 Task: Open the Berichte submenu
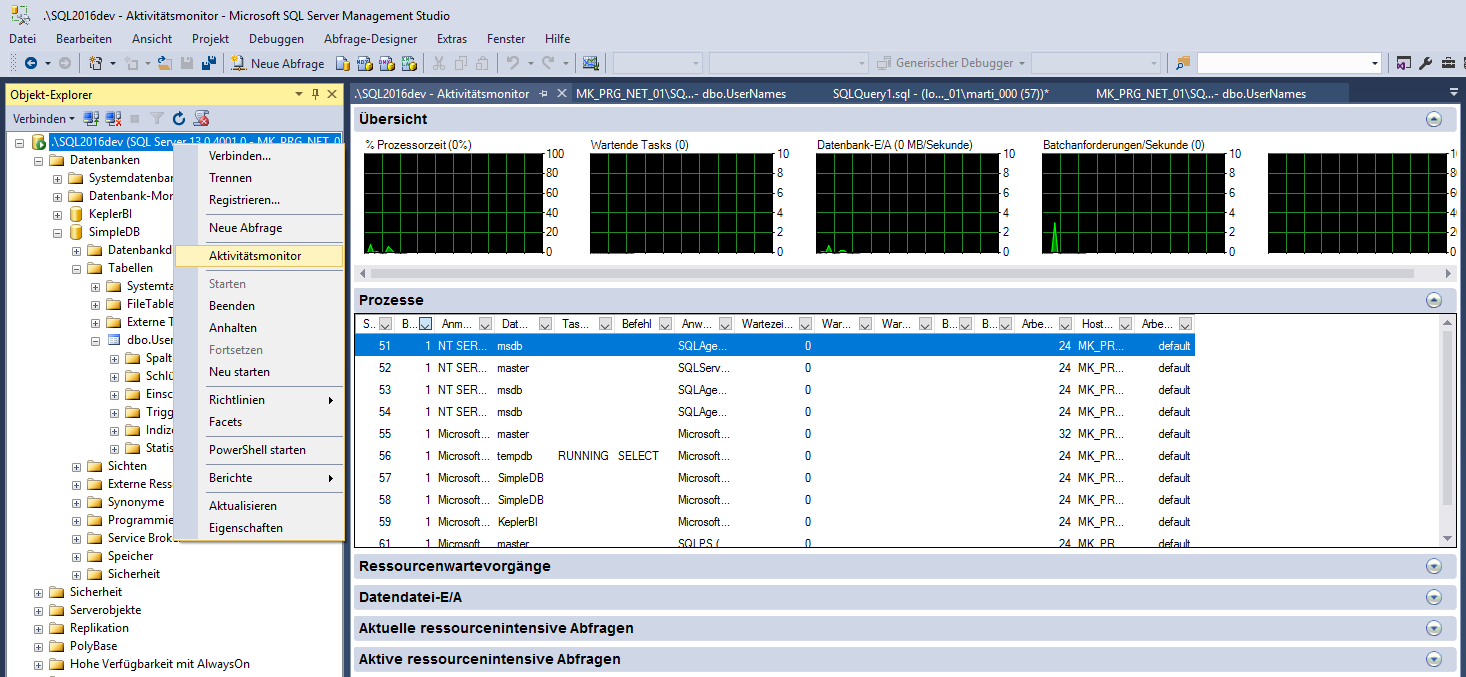tap(259, 478)
